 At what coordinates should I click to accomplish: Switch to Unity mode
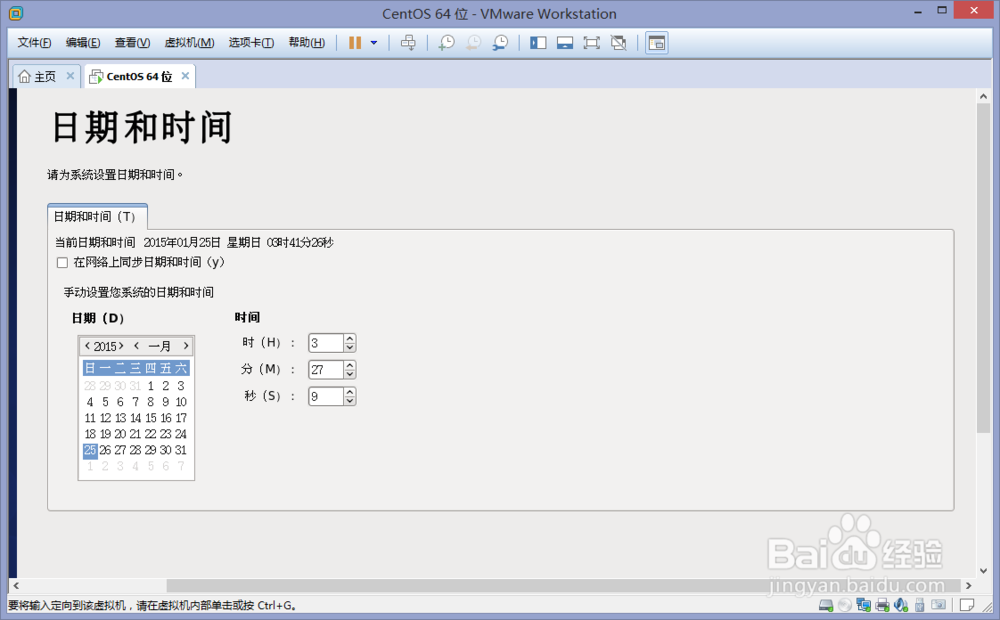point(619,43)
